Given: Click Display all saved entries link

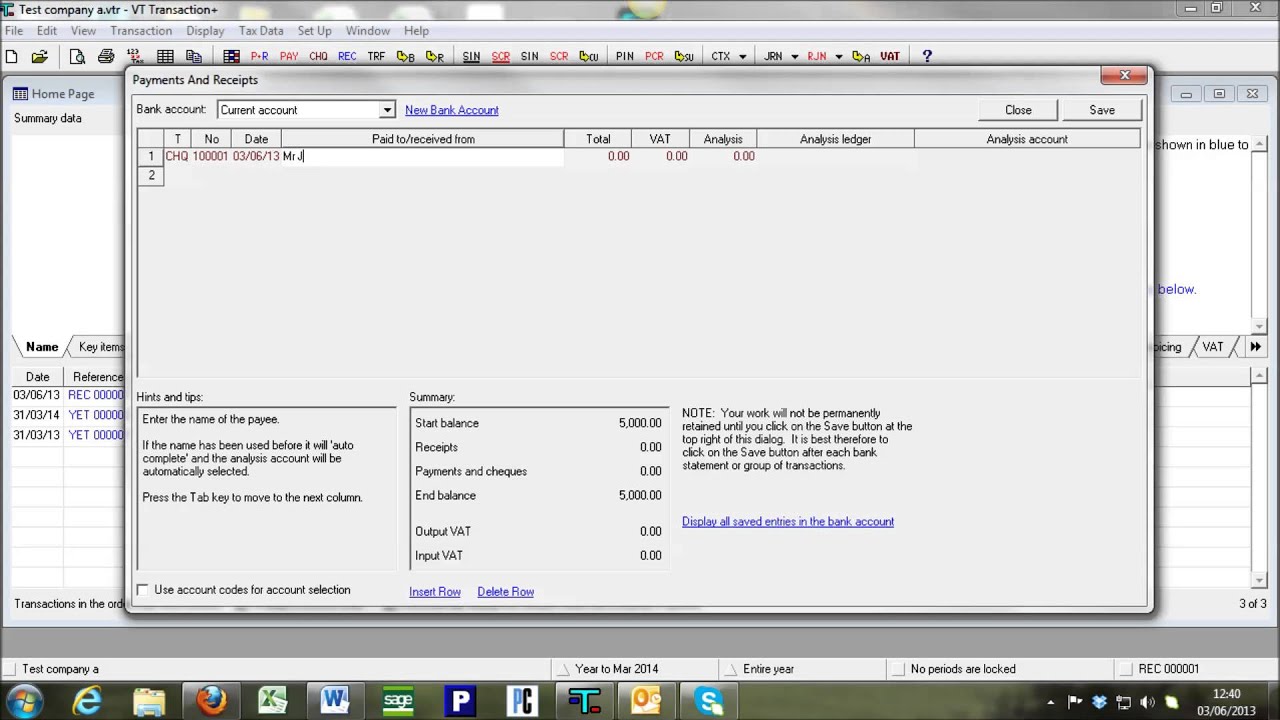Looking at the screenshot, I should [x=788, y=522].
